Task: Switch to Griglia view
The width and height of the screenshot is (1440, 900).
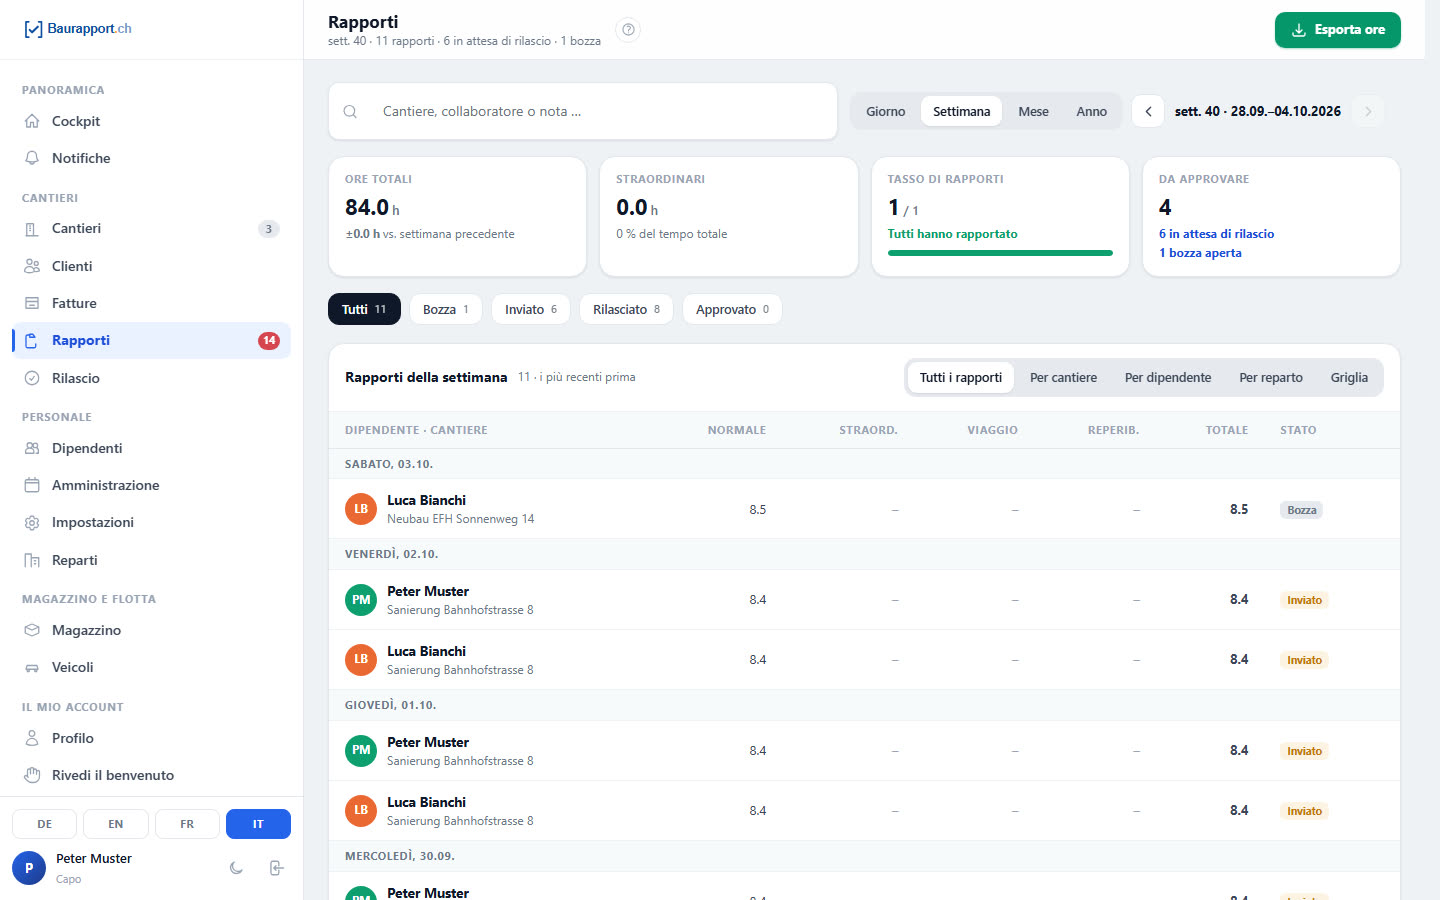Action: tap(1349, 377)
